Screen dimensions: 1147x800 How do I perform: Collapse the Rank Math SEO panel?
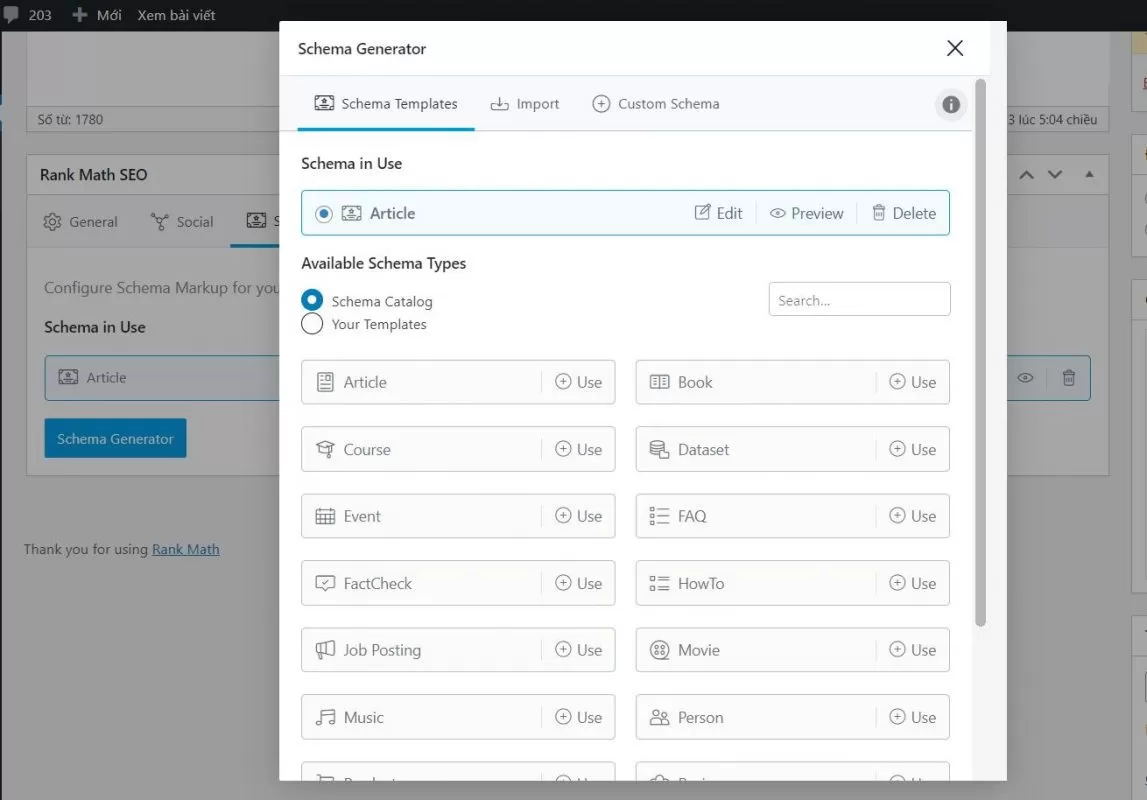click(1089, 174)
